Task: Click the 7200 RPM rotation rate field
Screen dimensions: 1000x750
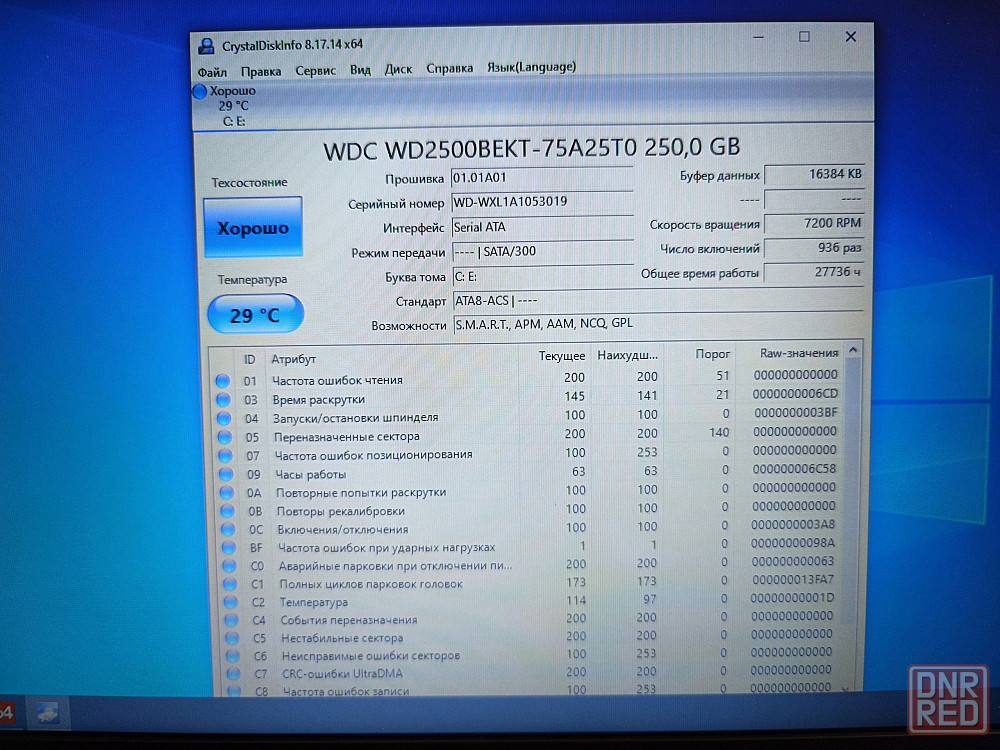Action: coord(814,223)
